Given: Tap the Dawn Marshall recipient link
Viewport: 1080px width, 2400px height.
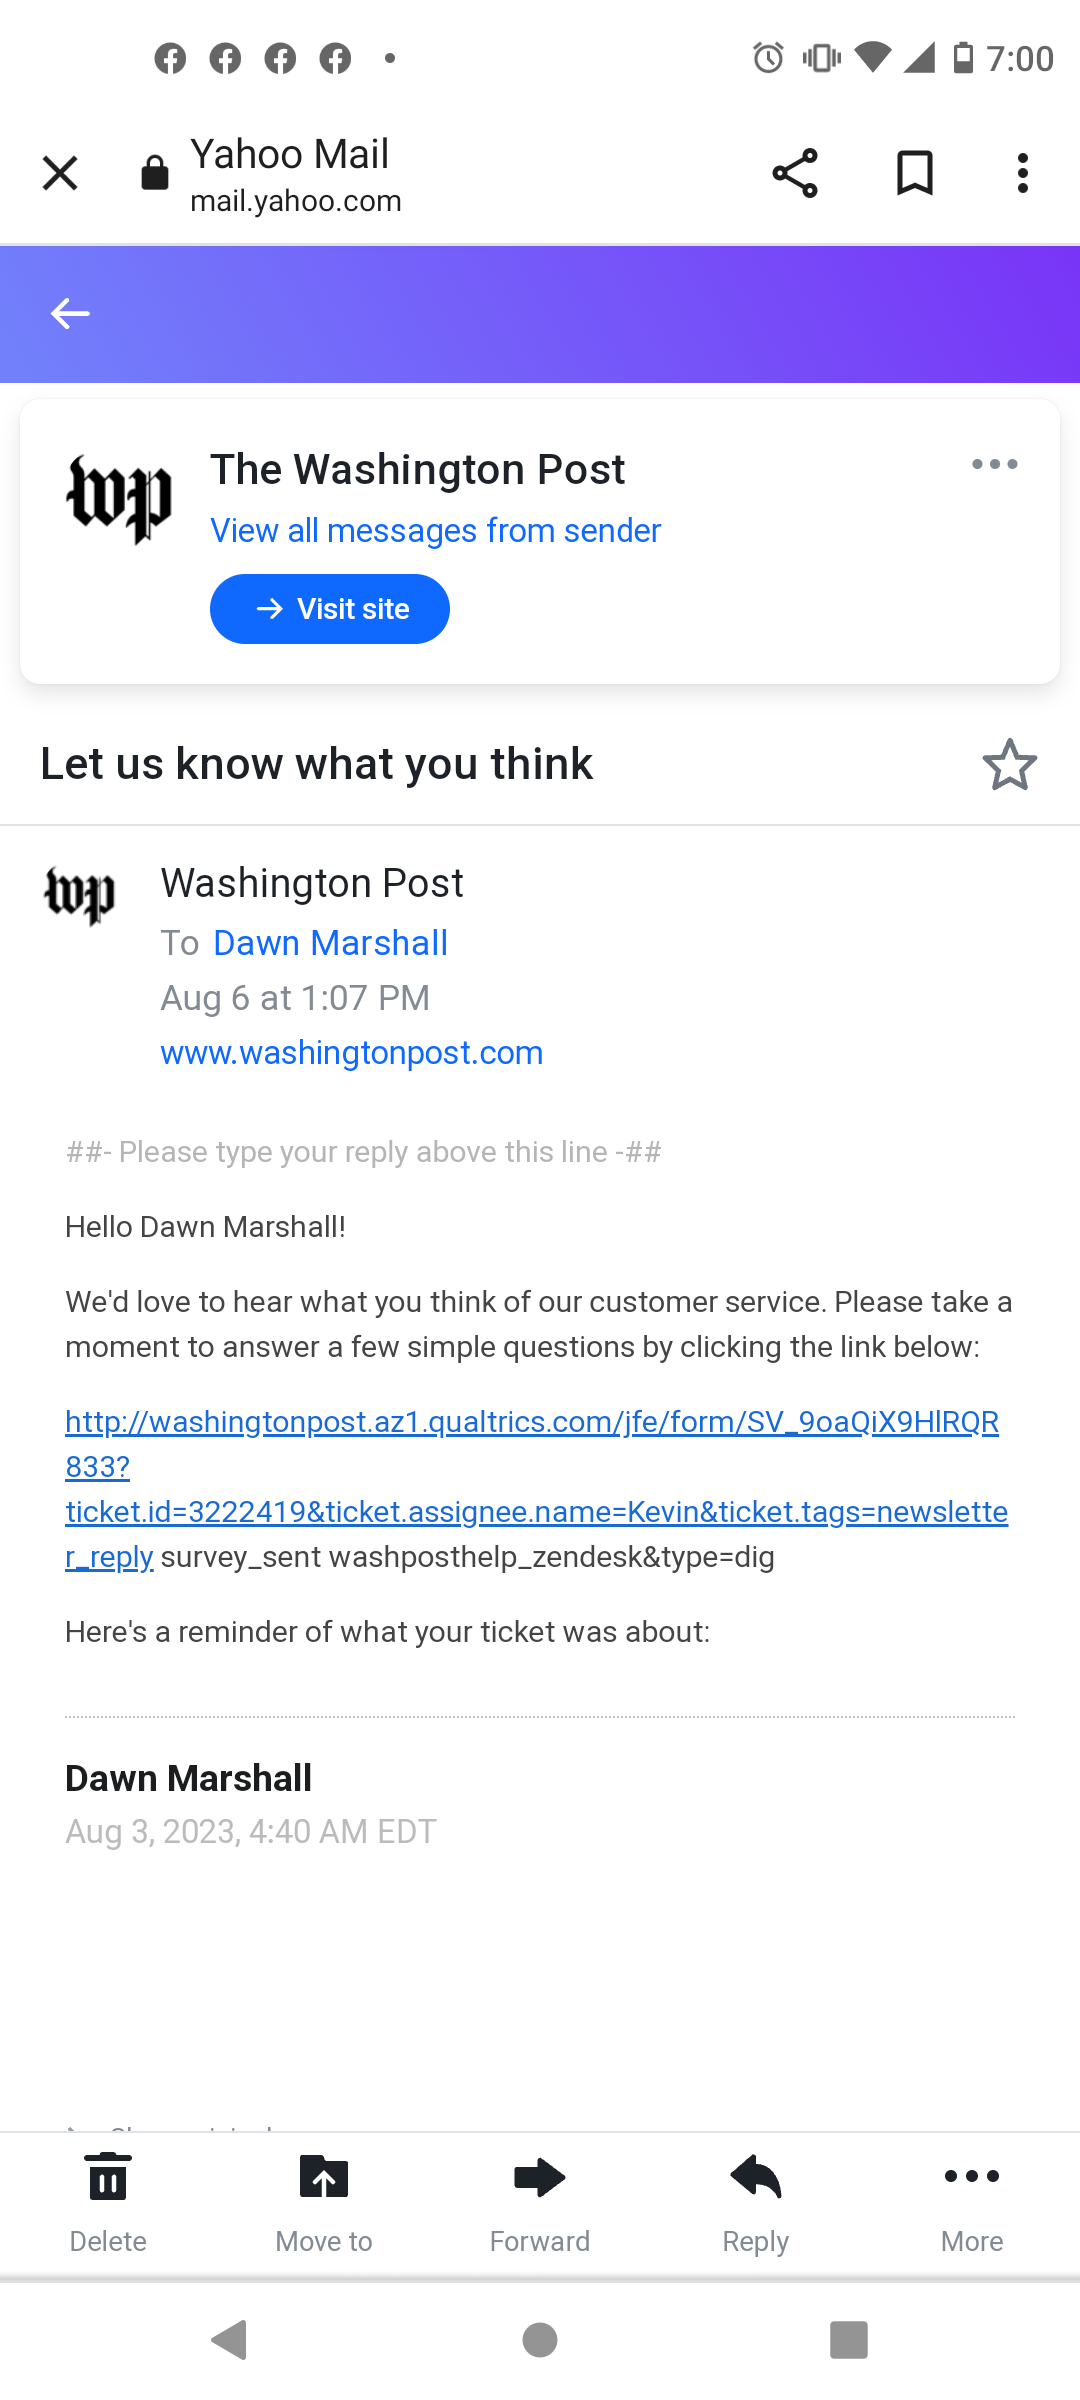Looking at the screenshot, I should click(330, 943).
